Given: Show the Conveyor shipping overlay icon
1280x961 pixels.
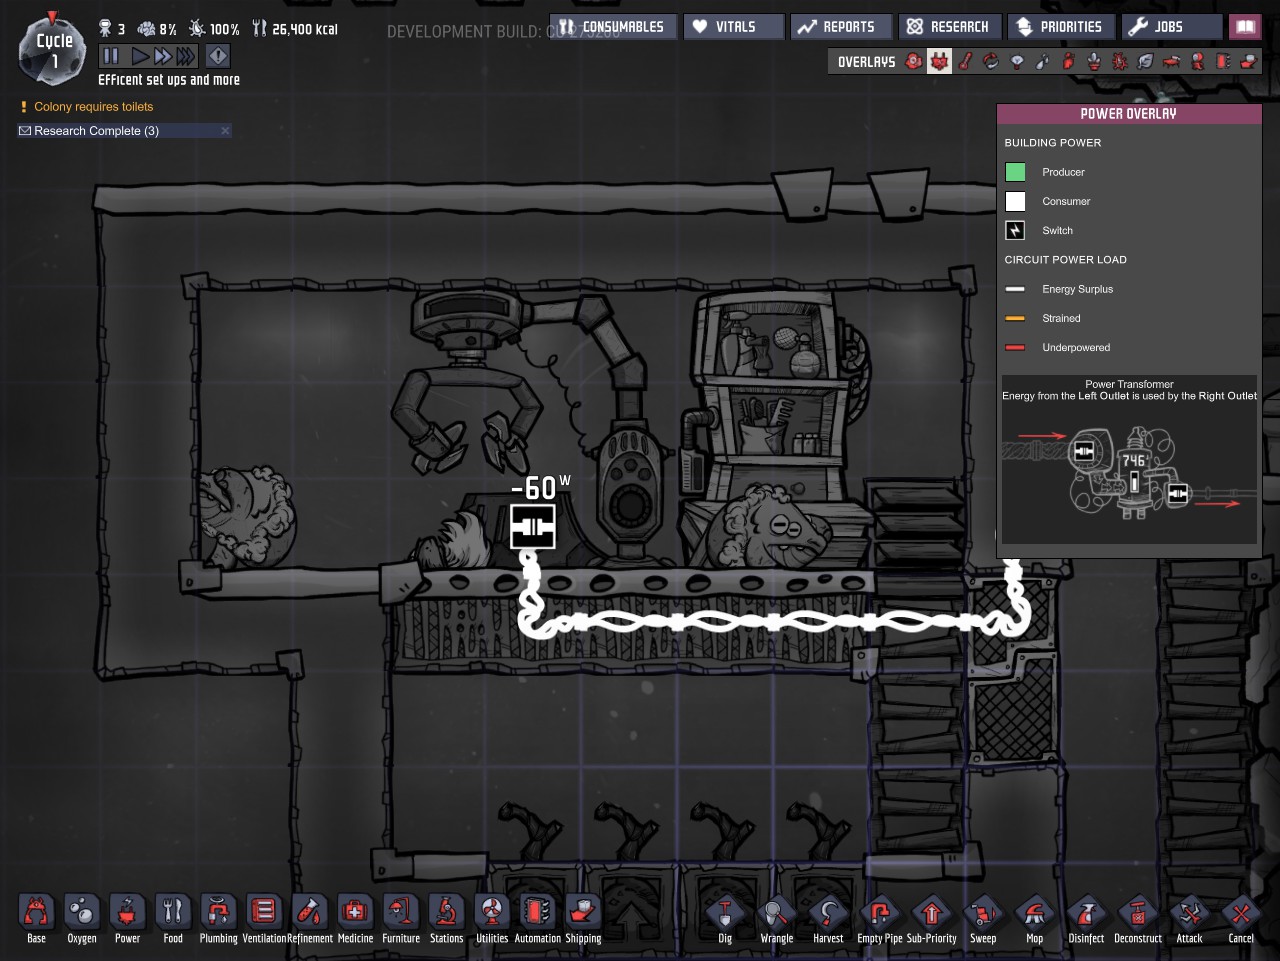Looking at the screenshot, I should (1248, 62).
